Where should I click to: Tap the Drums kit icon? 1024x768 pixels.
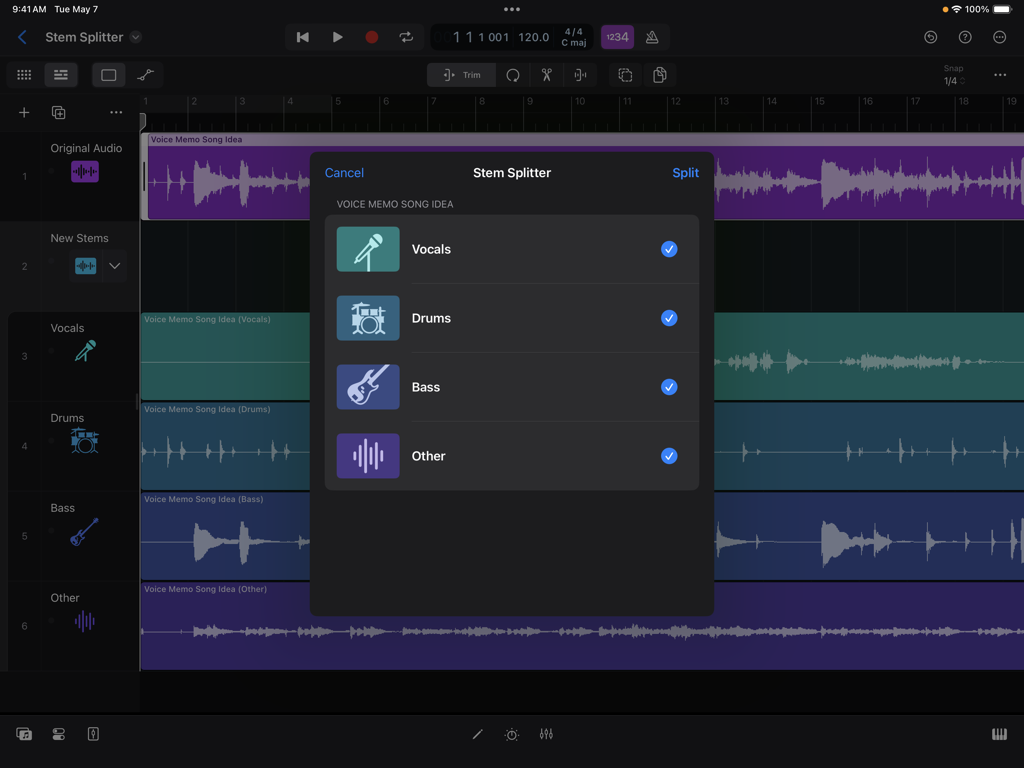pos(368,318)
